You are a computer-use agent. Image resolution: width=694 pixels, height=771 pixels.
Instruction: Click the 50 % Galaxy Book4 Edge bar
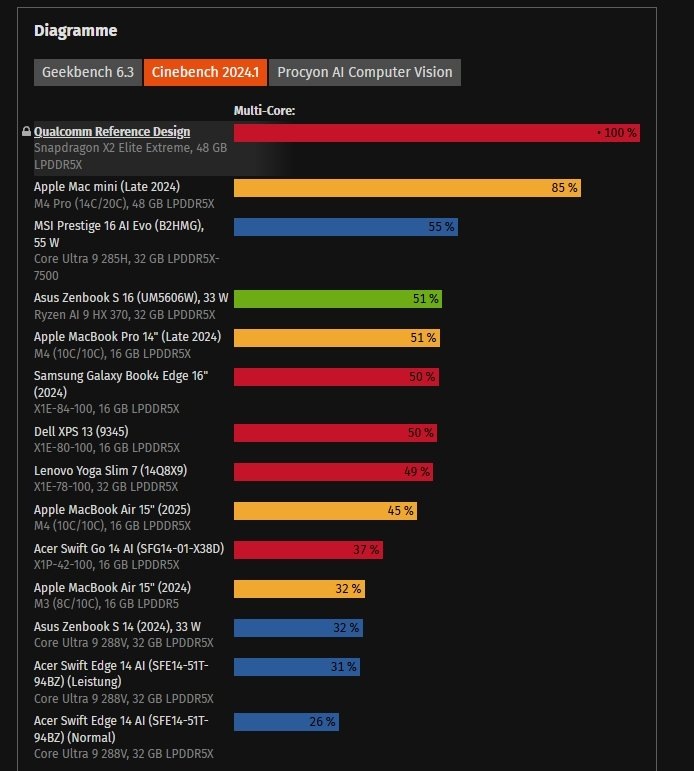336,377
